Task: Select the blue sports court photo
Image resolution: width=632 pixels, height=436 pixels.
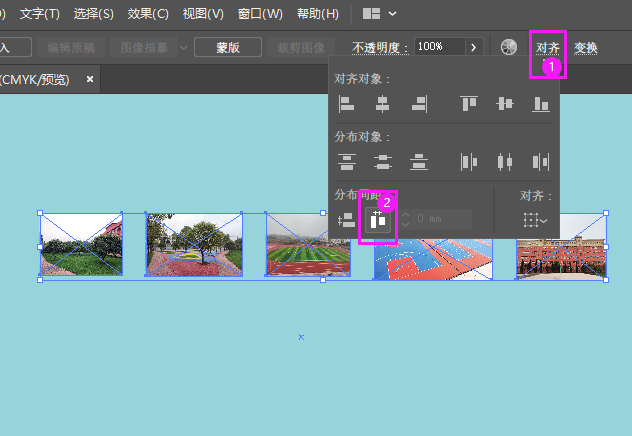Action: click(433, 260)
